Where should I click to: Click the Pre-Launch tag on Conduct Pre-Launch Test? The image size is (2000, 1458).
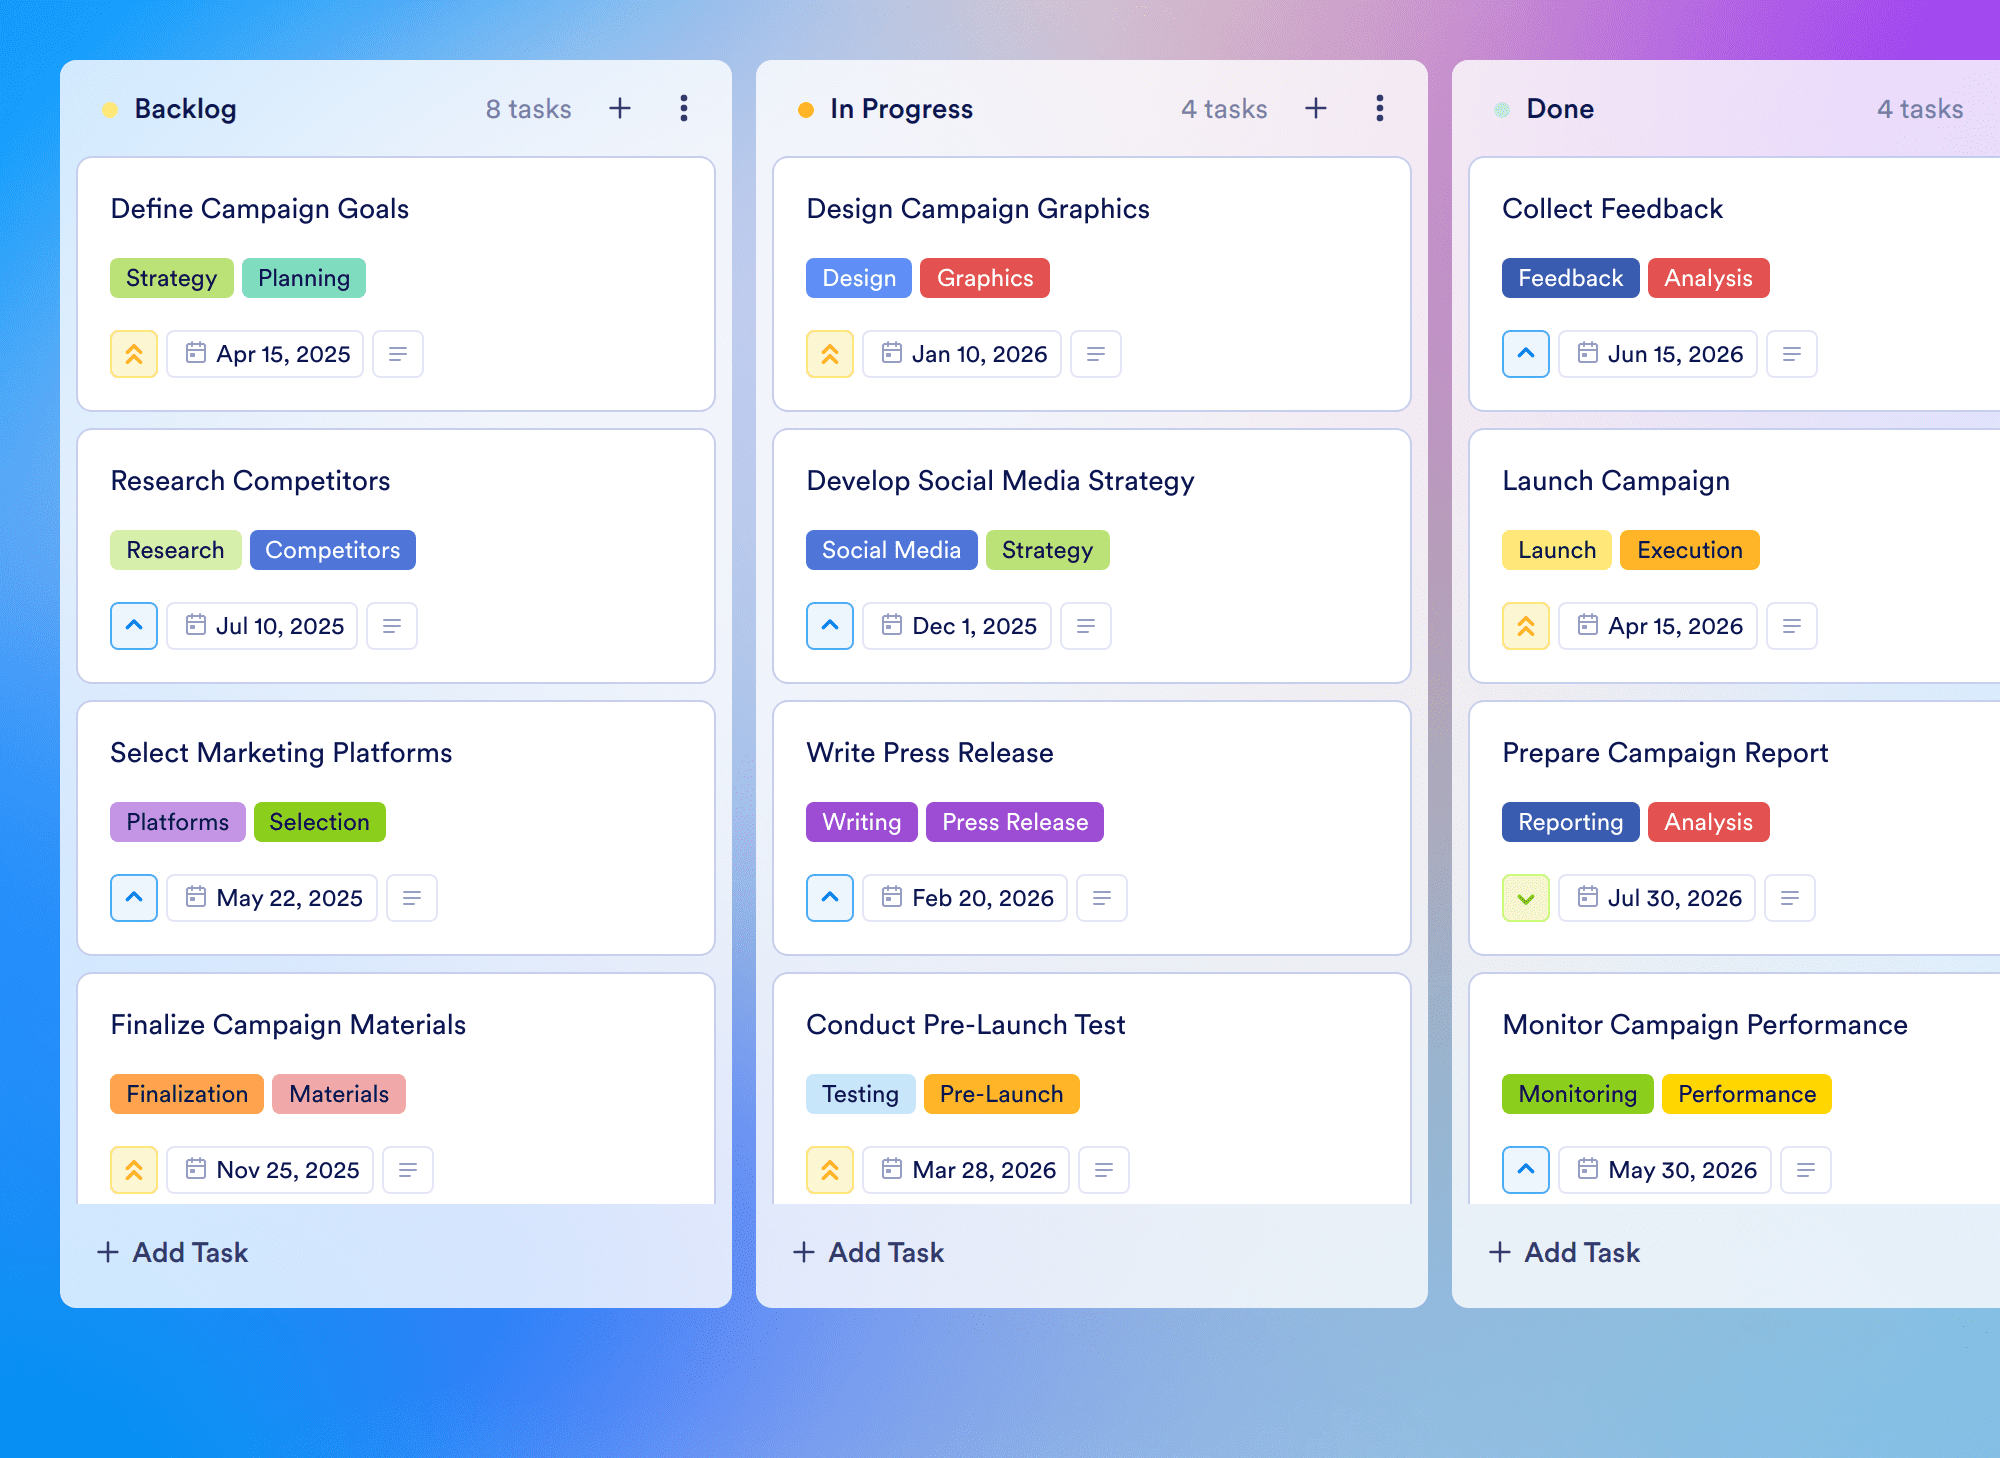[x=1001, y=1094]
